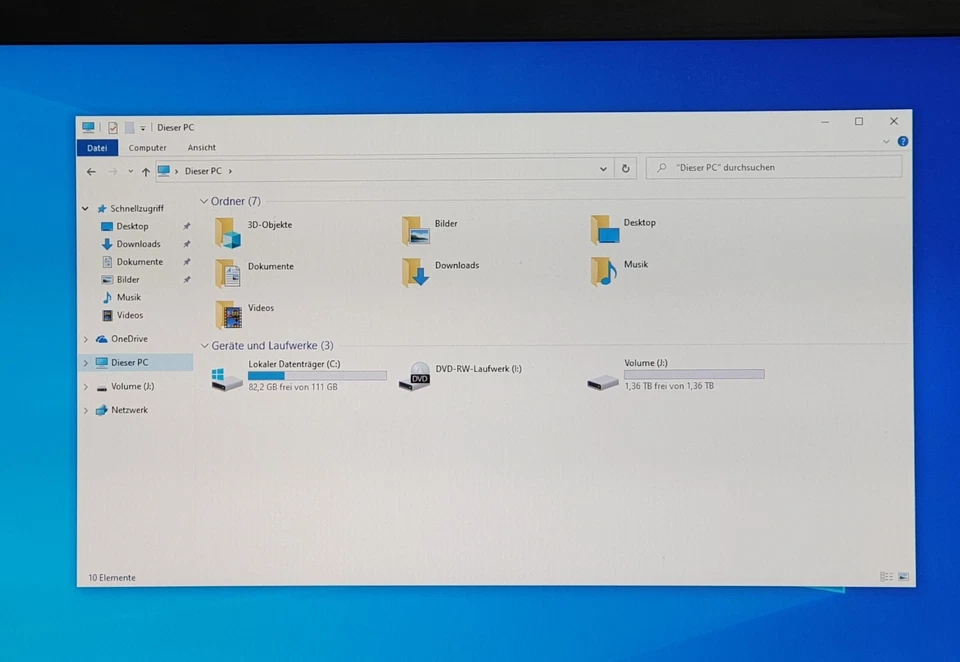Open the Datei menu tab

97,148
